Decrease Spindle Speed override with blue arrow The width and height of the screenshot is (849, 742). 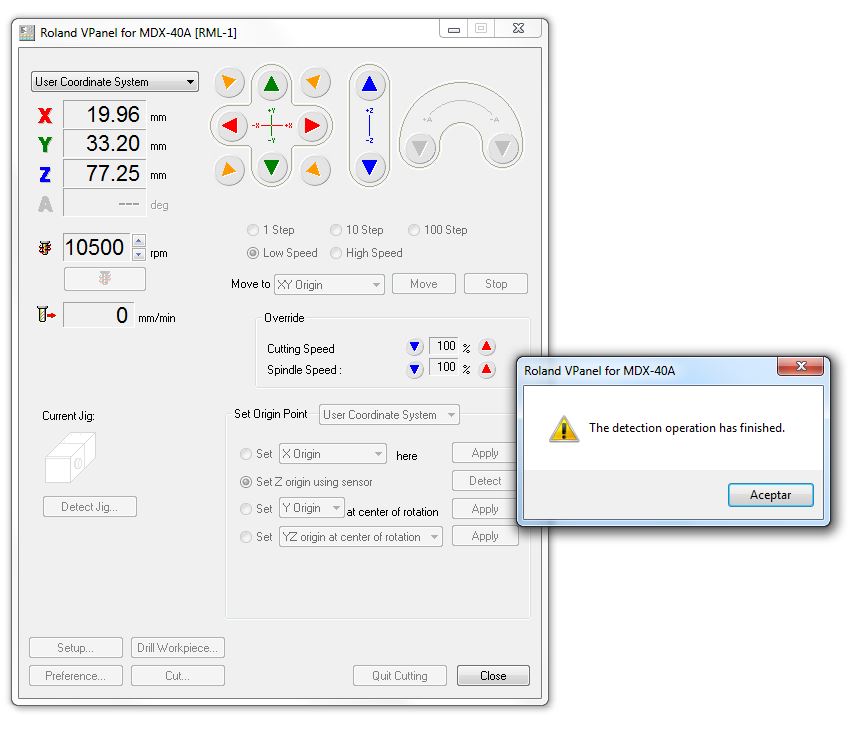click(x=414, y=369)
